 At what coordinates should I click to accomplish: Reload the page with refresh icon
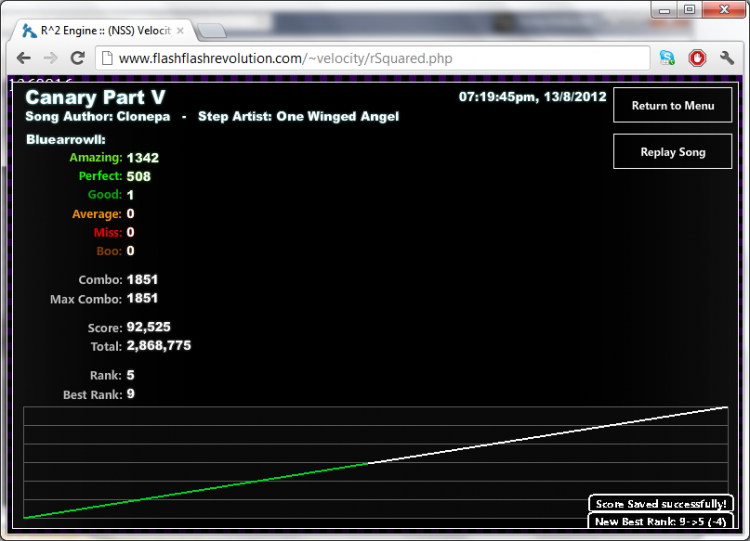[77, 58]
